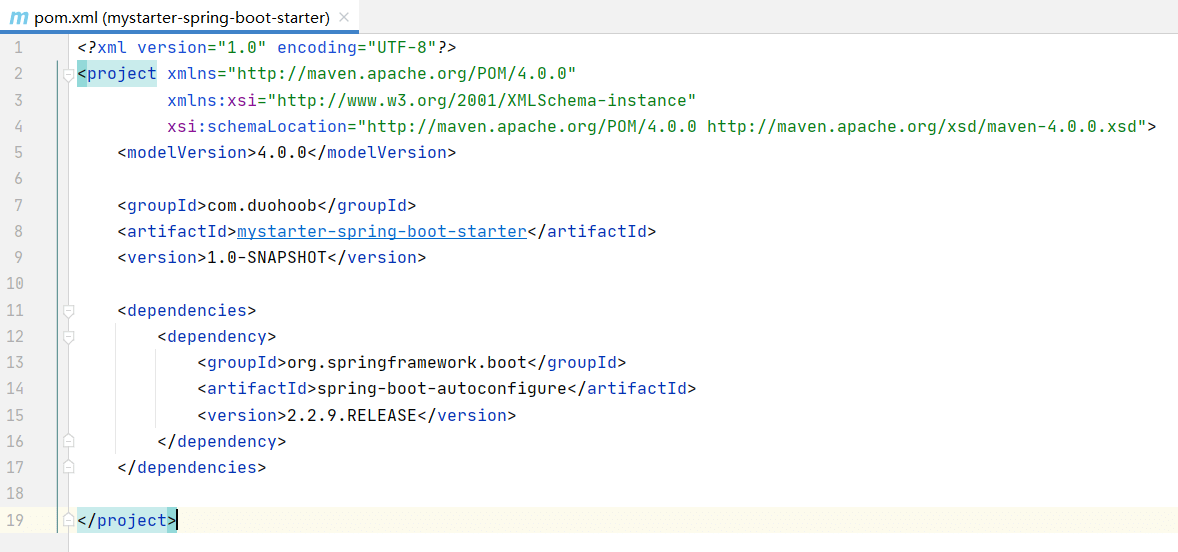Image resolution: width=1178 pixels, height=552 pixels.
Task: Click the modelVersion 4.0.0 value
Action: pyautogui.click(x=281, y=152)
